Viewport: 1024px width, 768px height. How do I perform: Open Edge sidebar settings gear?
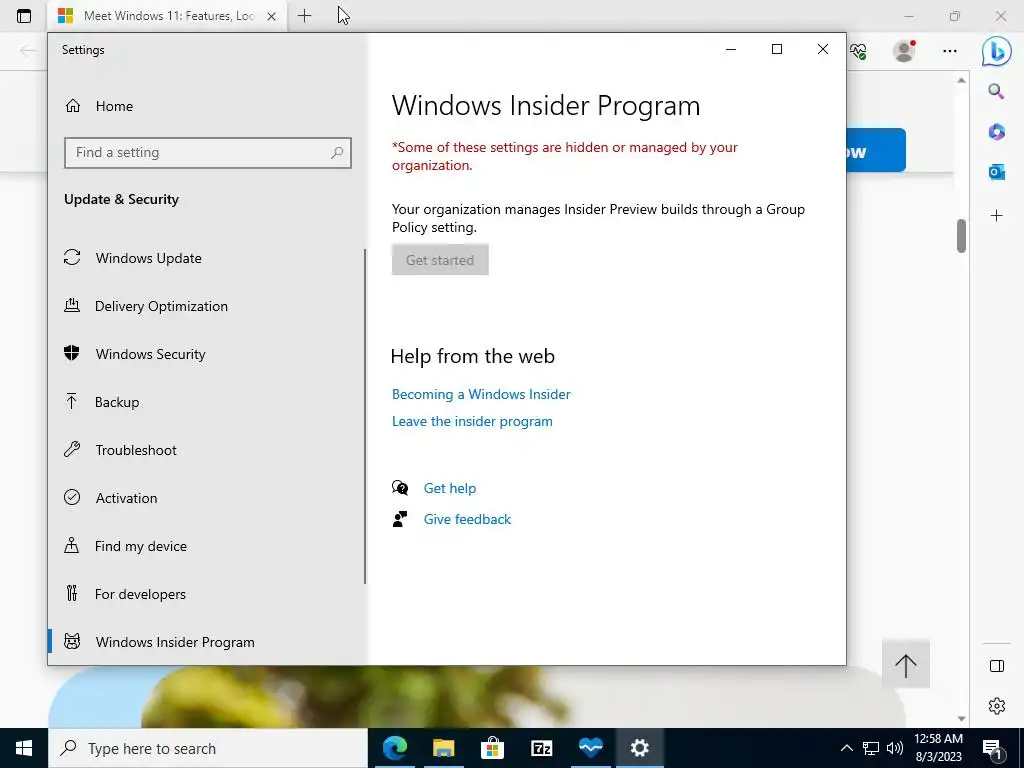[997, 706]
